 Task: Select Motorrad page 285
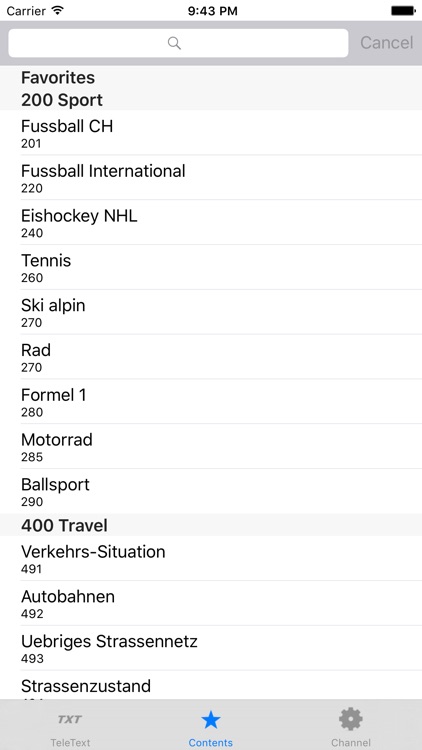[x=211, y=446]
